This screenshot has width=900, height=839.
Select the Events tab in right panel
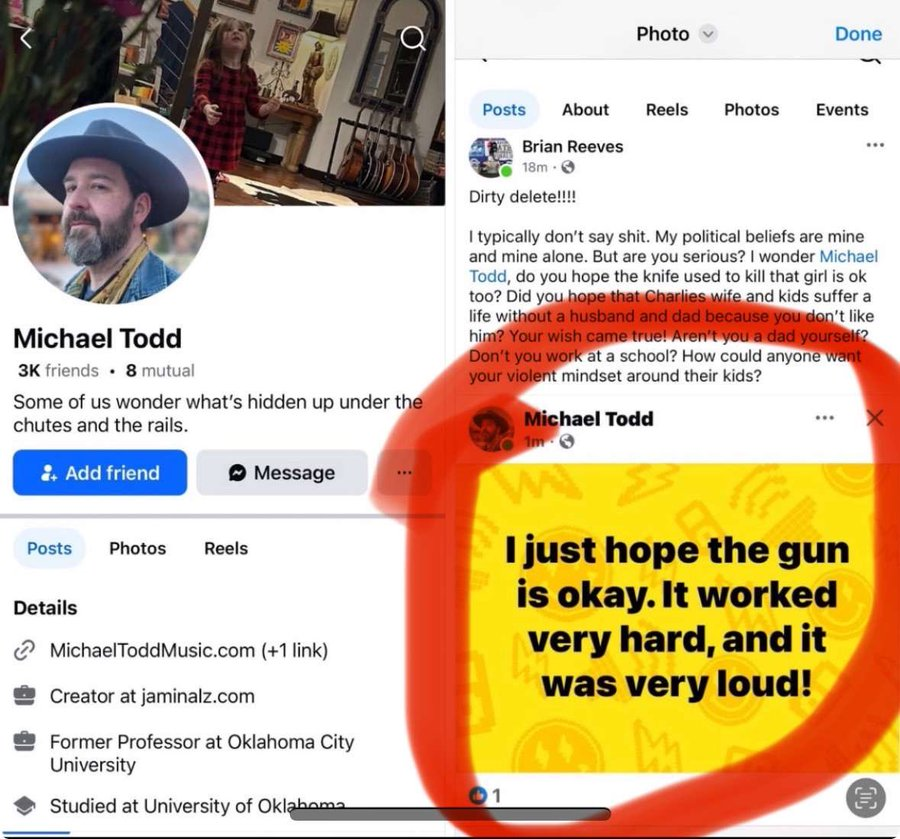(x=842, y=110)
